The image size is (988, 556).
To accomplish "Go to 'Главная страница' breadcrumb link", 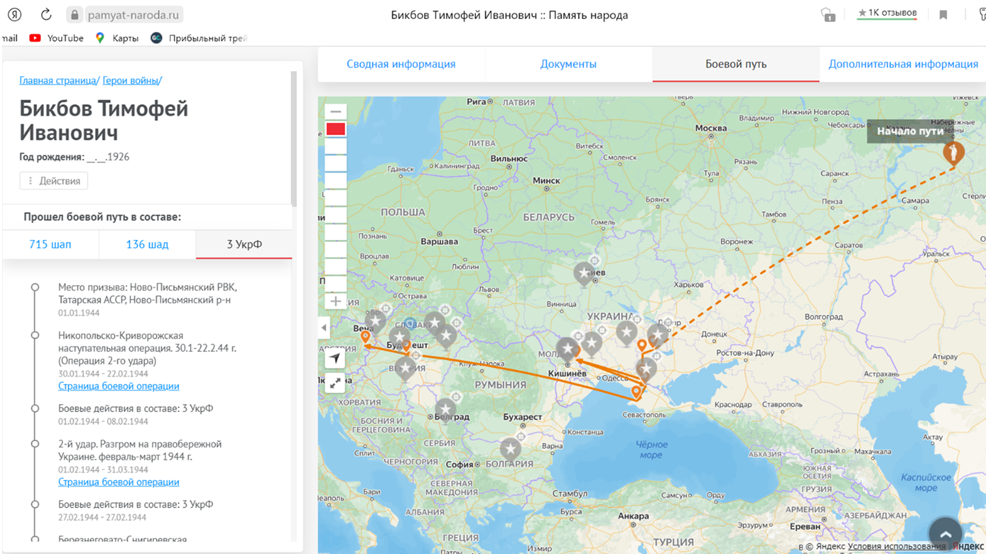I will pyautogui.click(x=57, y=80).
